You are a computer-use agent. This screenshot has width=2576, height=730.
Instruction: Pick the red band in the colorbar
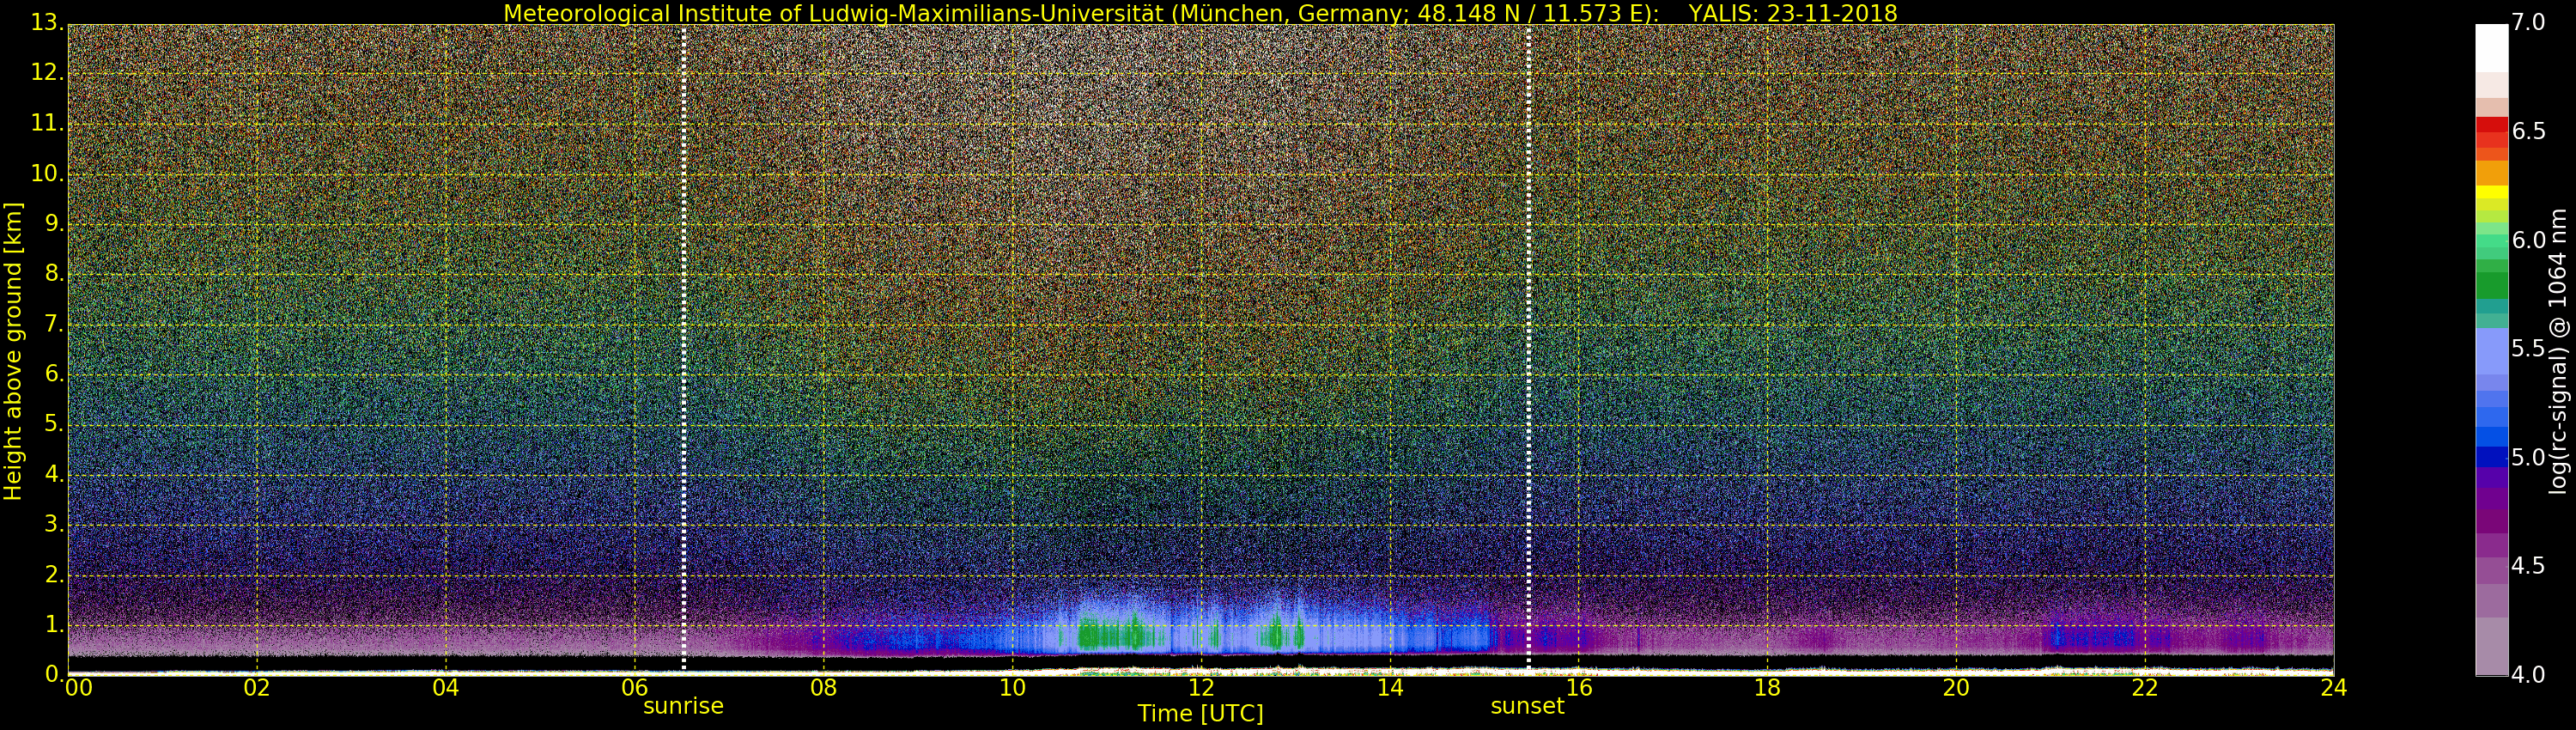(x=2492, y=125)
